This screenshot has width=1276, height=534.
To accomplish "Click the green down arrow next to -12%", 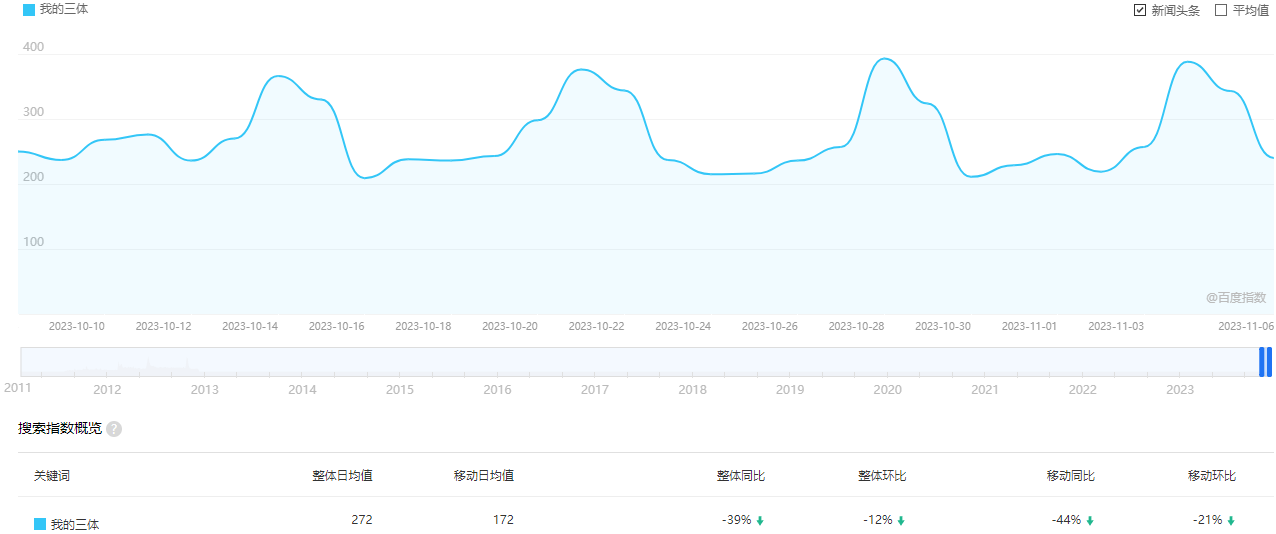I will 901,521.
